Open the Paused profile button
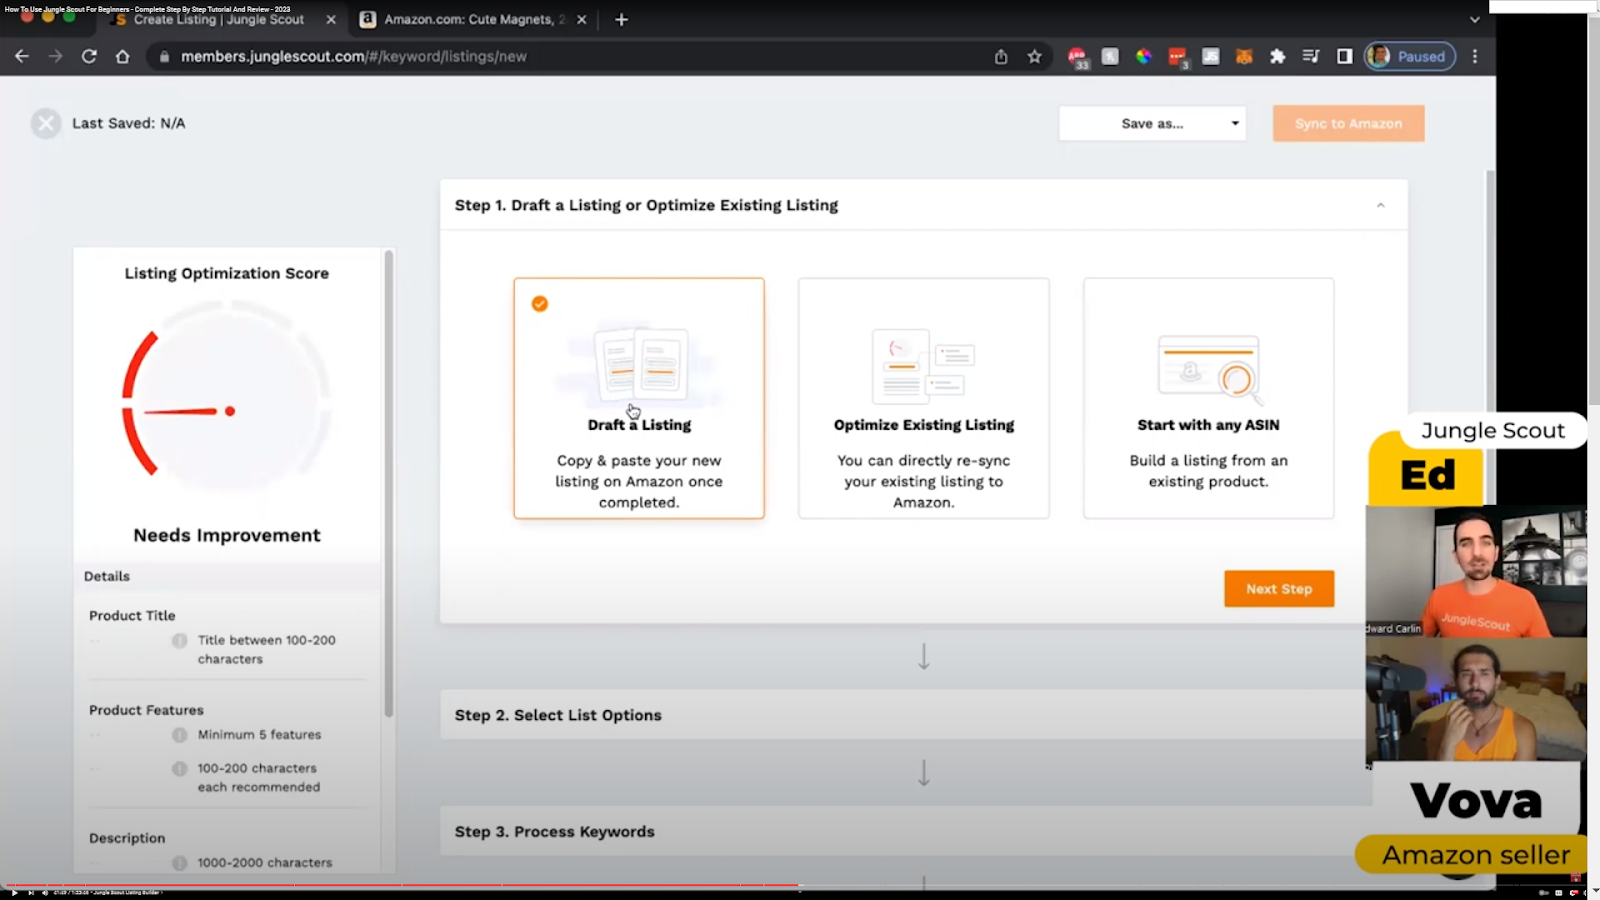 pyautogui.click(x=1409, y=57)
